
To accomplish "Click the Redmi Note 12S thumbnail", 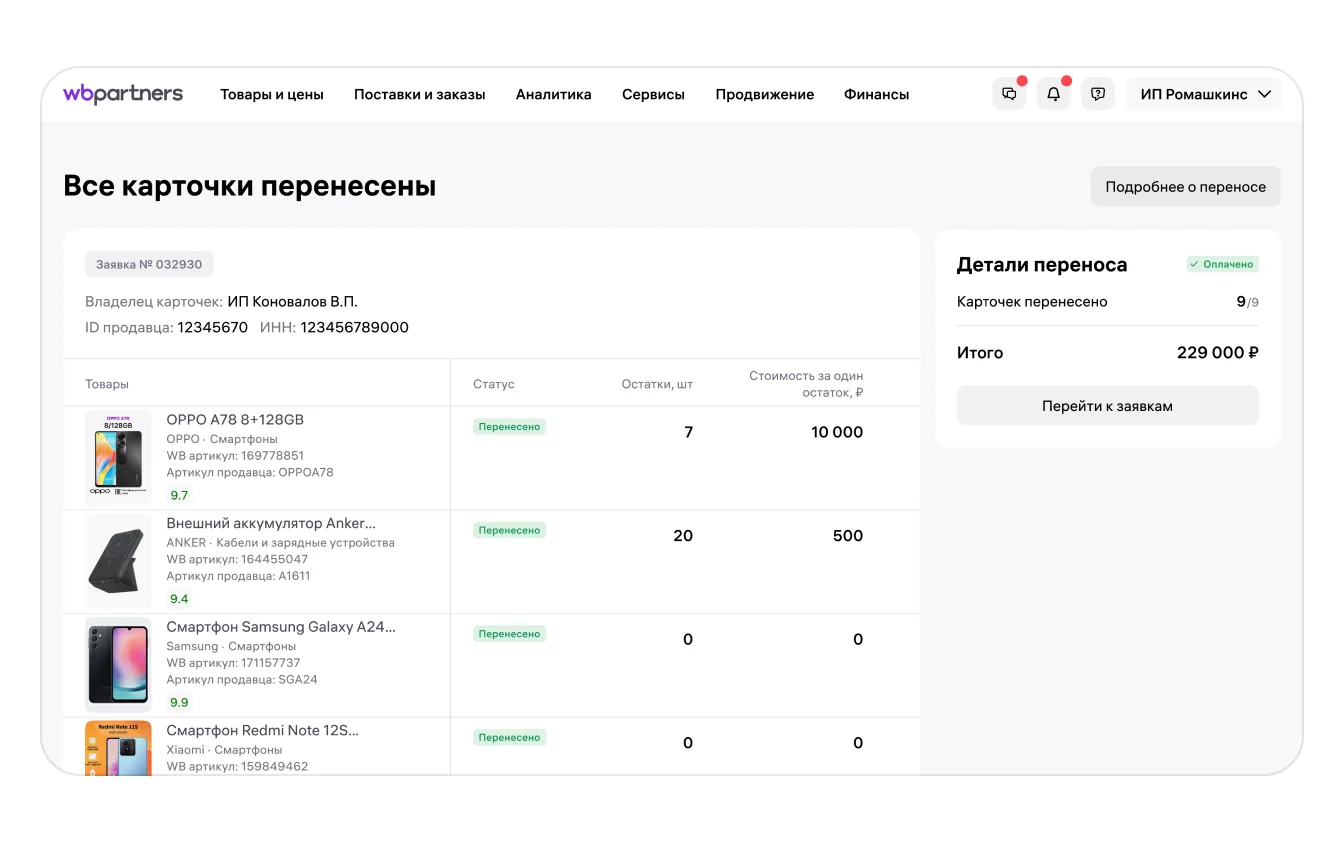I will tap(118, 748).
